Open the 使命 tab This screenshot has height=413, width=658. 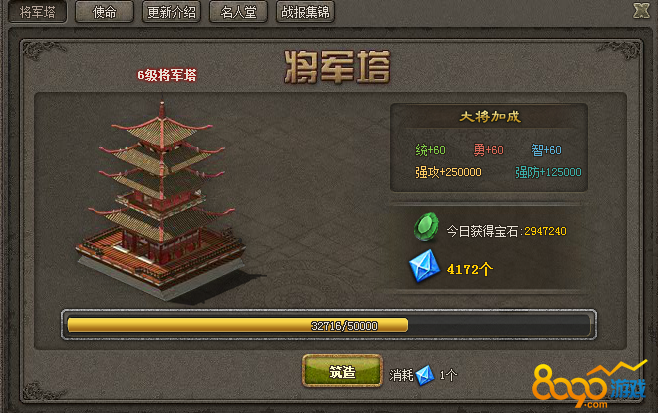[x=104, y=12]
